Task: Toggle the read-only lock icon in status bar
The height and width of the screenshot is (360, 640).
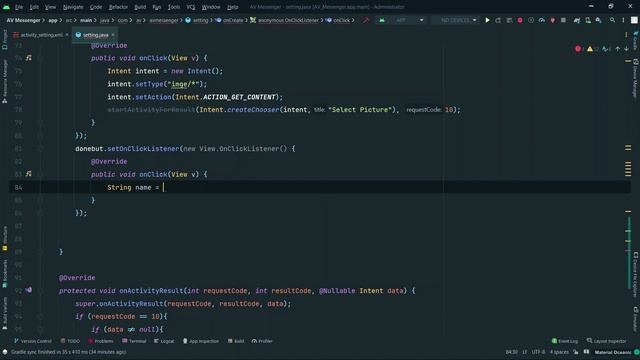Action: 576,352
